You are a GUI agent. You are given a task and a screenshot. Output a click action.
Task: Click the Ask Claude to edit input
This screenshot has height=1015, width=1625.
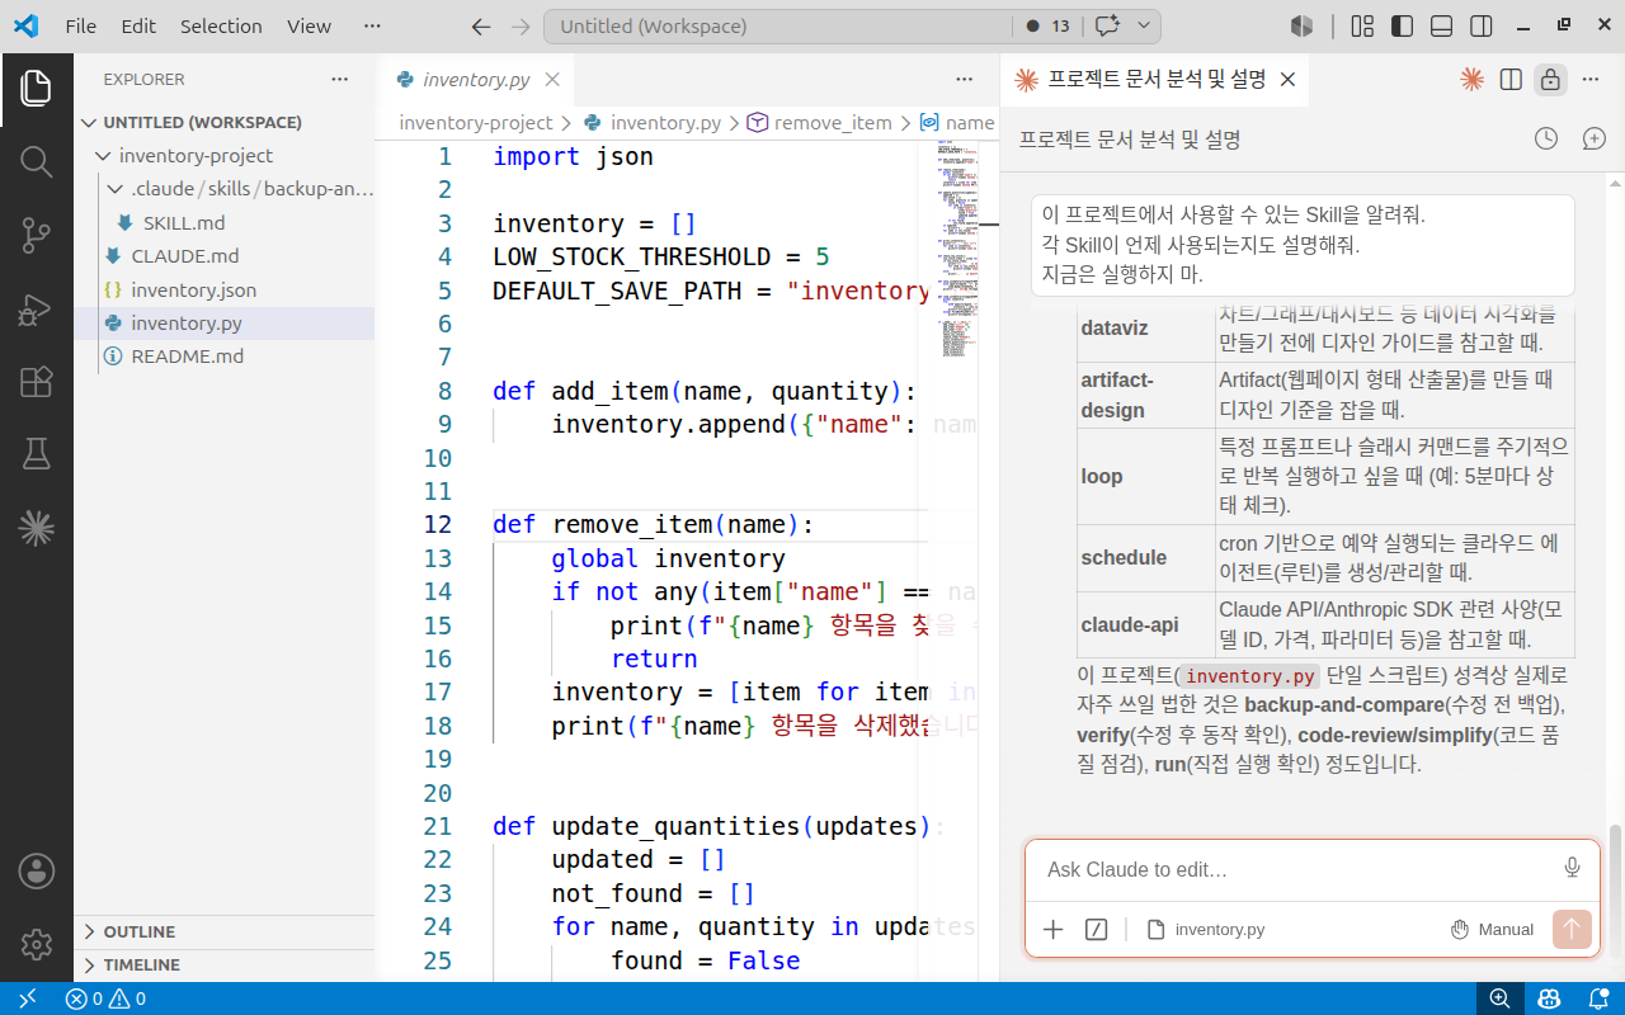coord(1295,869)
